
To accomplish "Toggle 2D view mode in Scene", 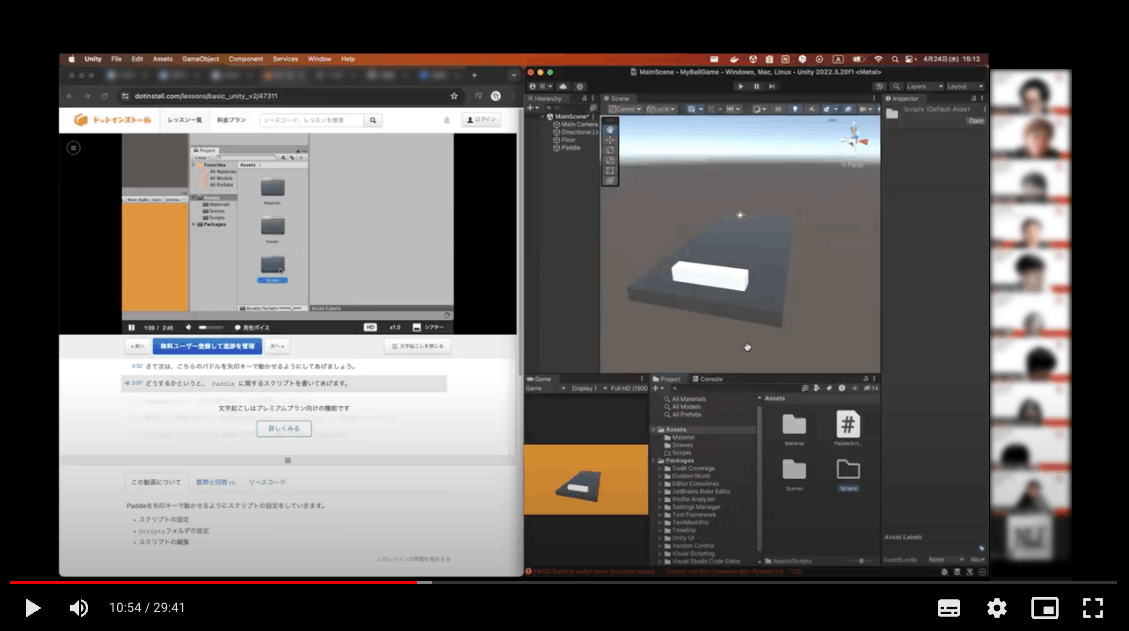I will (778, 109).
